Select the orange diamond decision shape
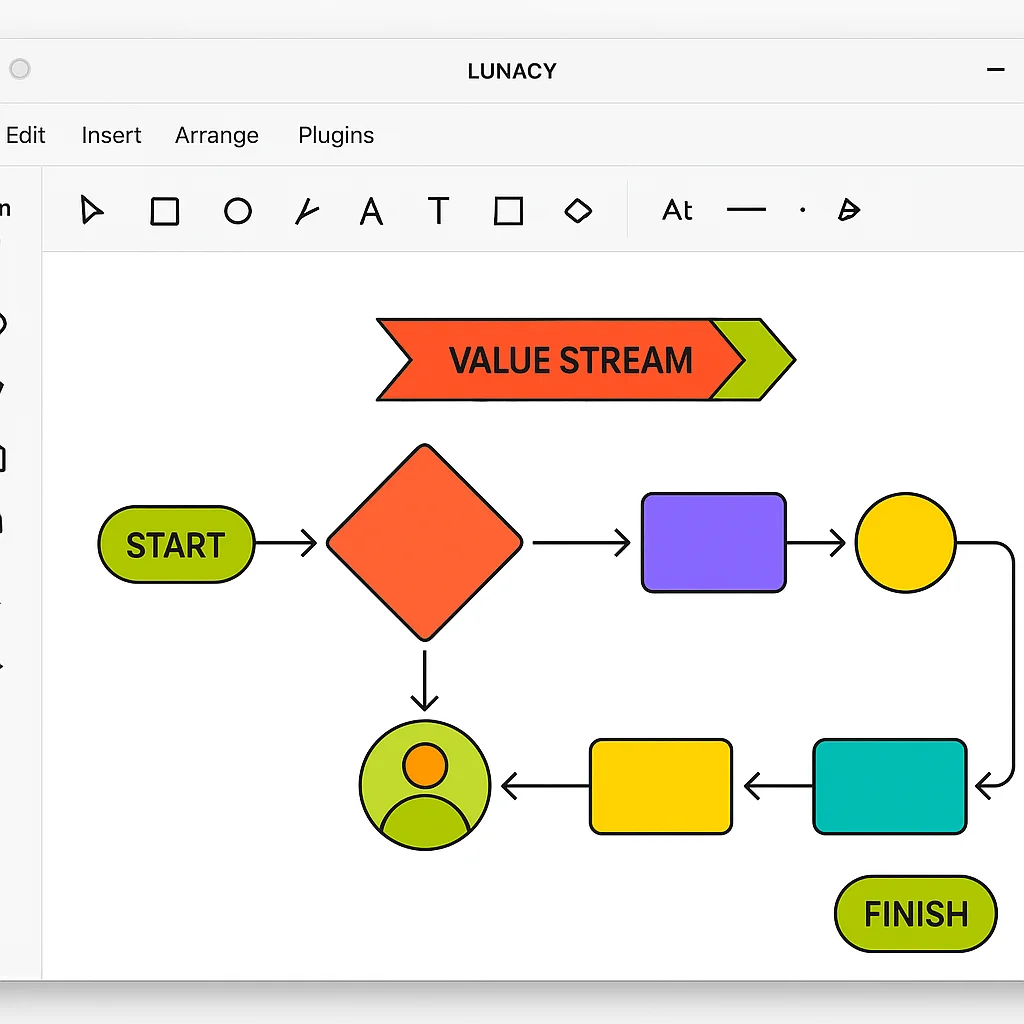Image resolution: width=1024 pixels, height=1024 pixels. tap(424, 541)
